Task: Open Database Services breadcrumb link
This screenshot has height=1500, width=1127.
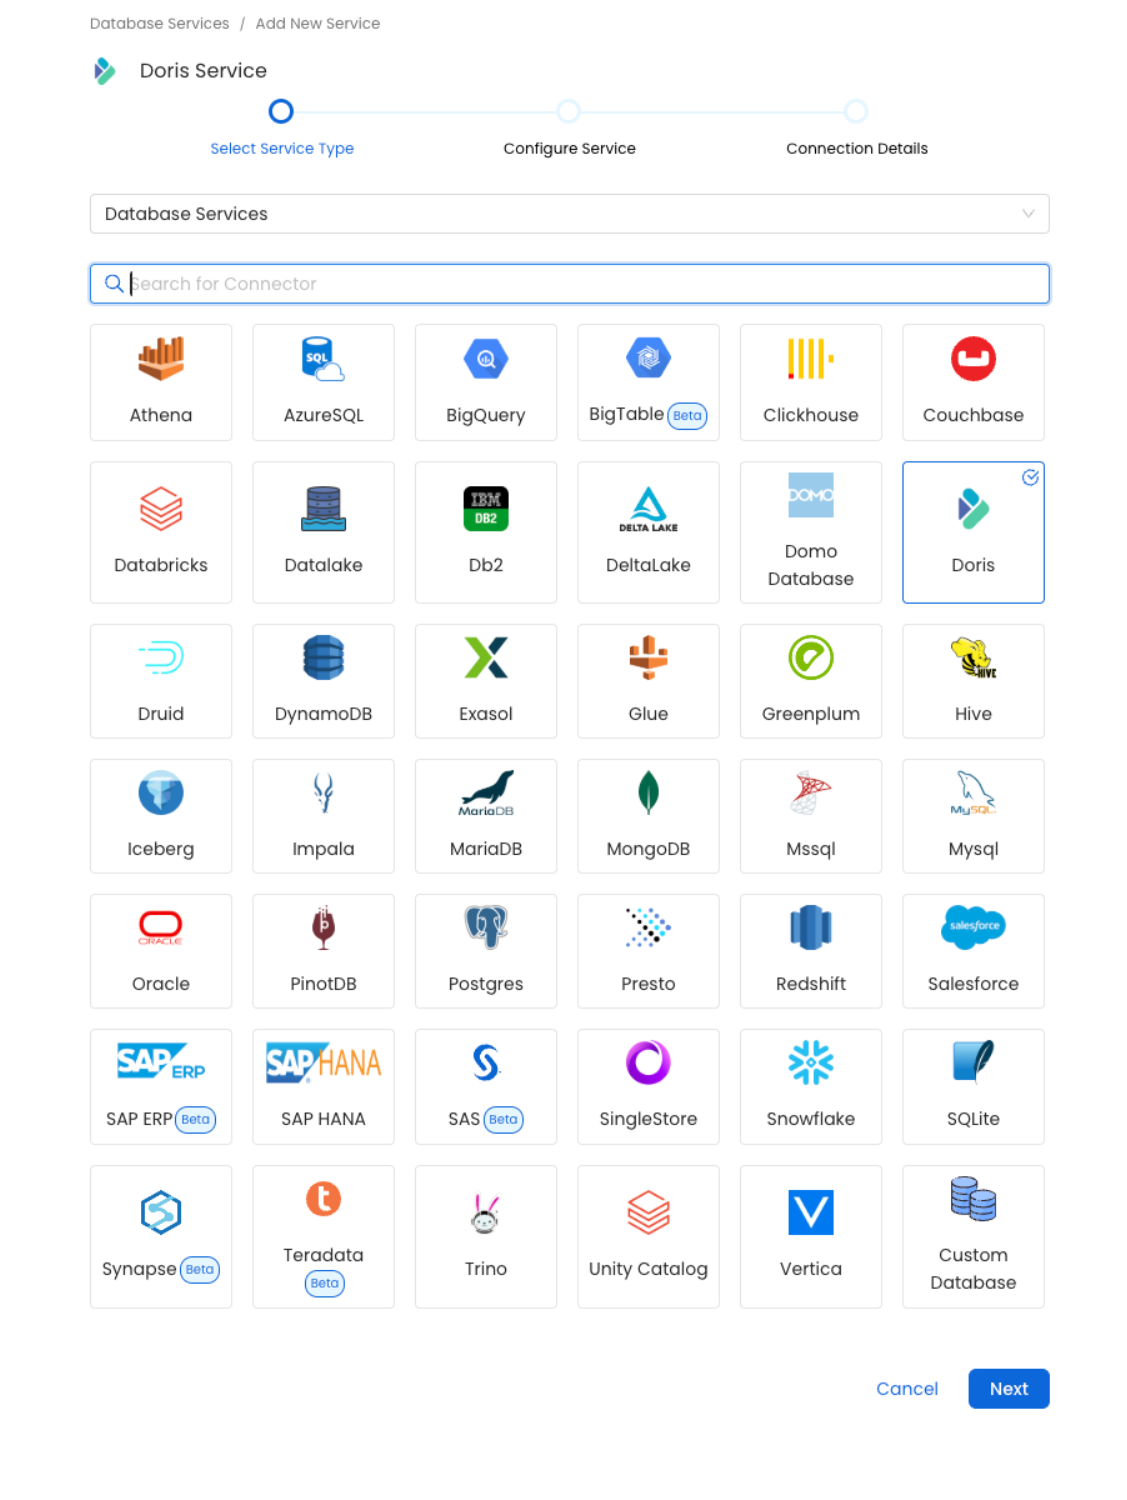Action: click(x=159, y=23)
